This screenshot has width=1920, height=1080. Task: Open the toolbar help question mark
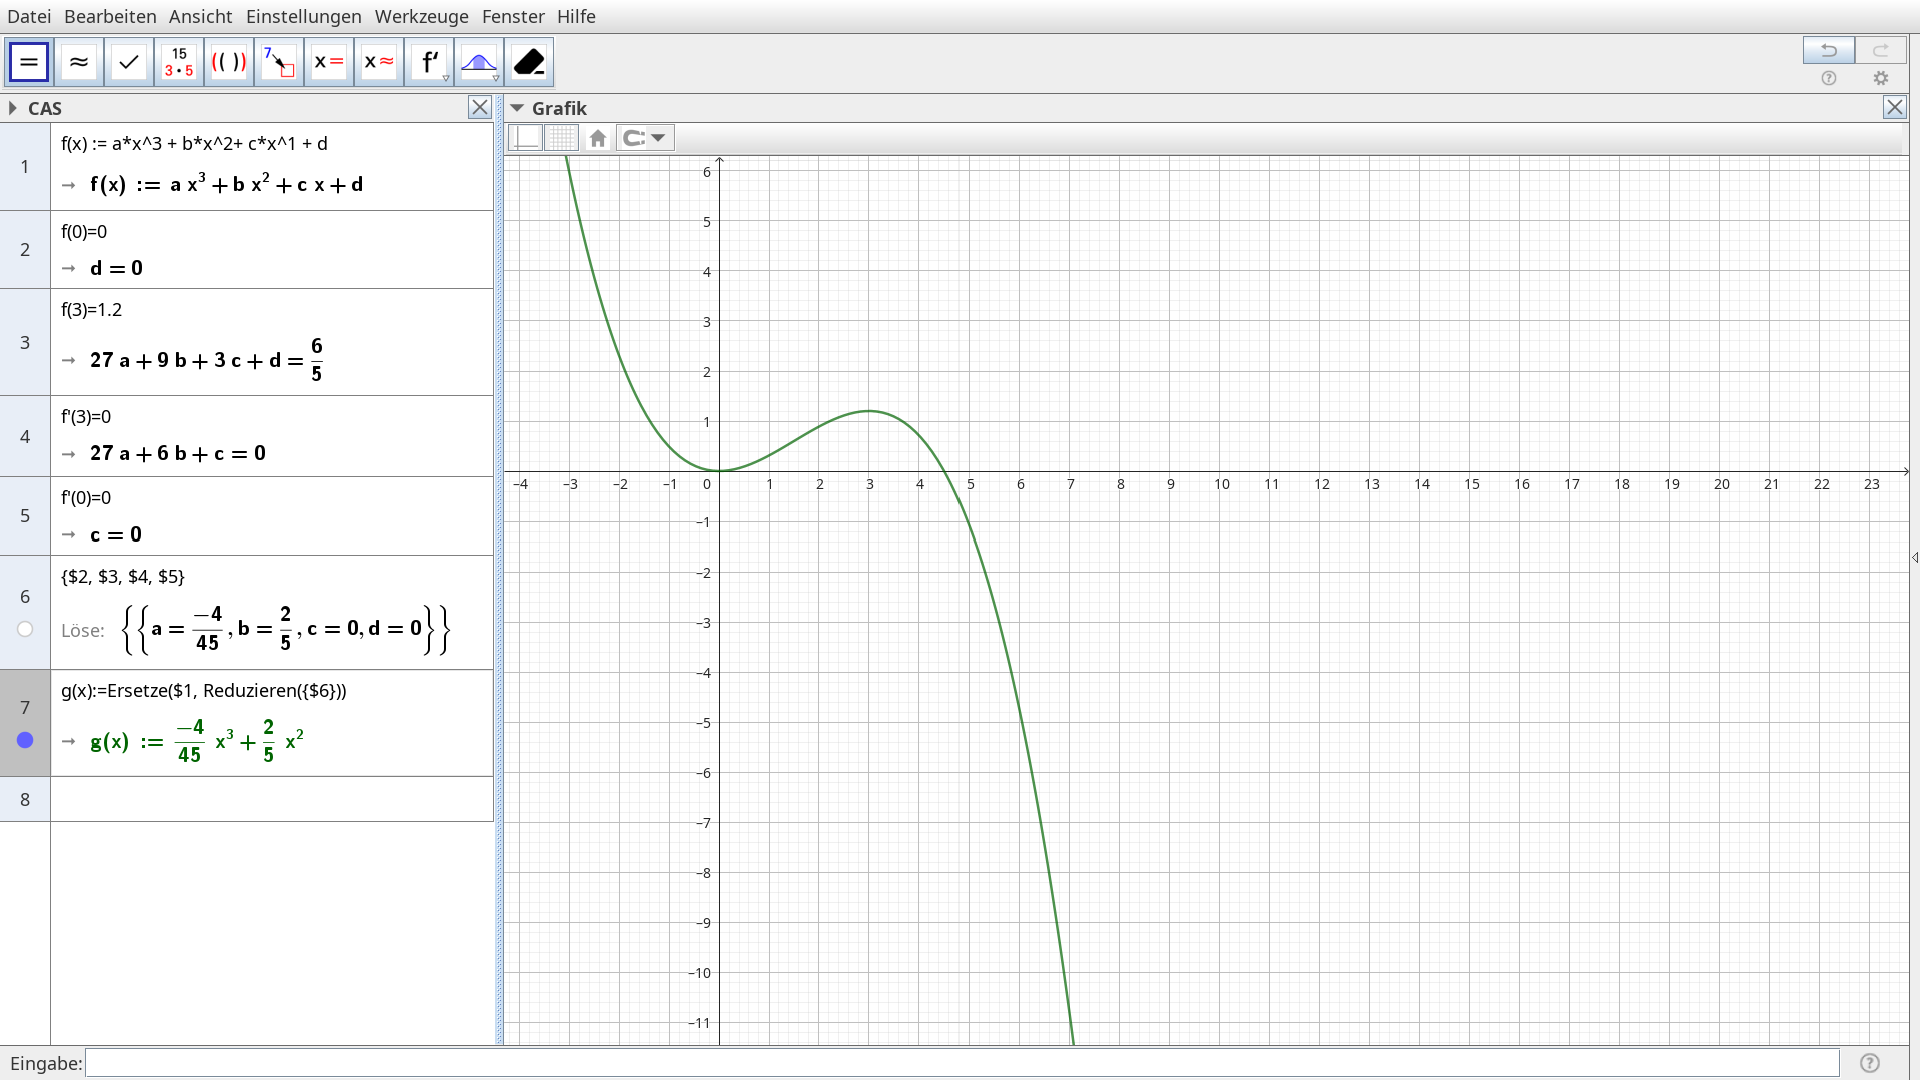[x=1829, y=78]
